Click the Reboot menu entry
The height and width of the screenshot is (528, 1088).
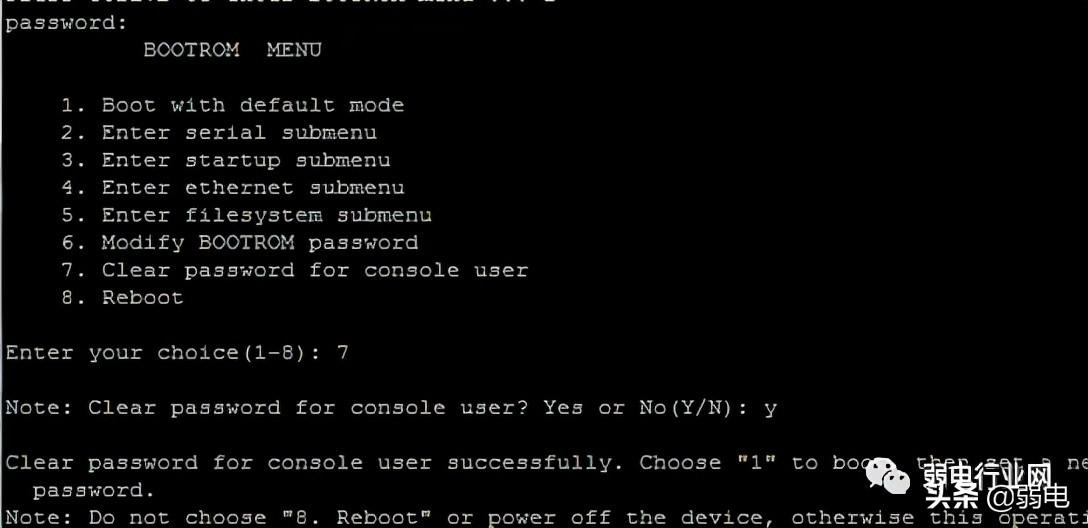click(x=122, y=298)
